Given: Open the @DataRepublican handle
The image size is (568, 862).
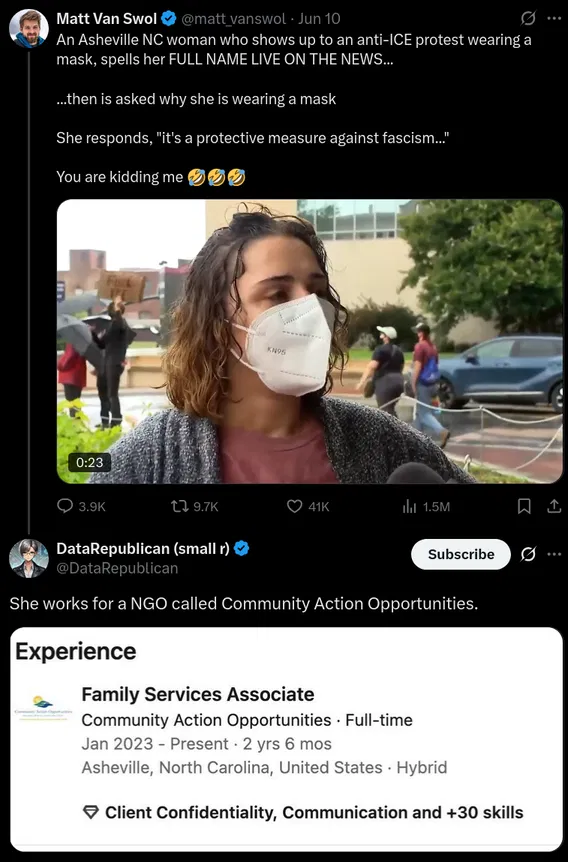Looking at the screenshot, I should coord(117,568).
